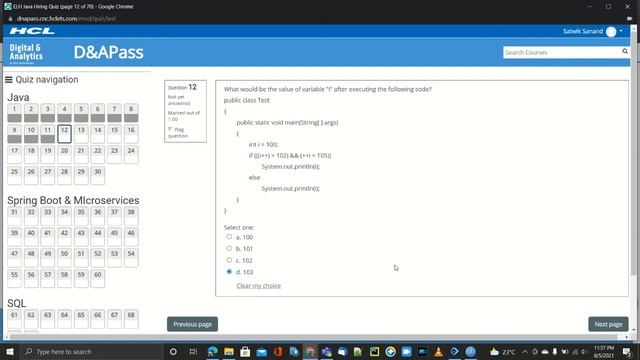Select answer option b. 101
This screenshot has width=640, height=360.
[x=229, y=248]
